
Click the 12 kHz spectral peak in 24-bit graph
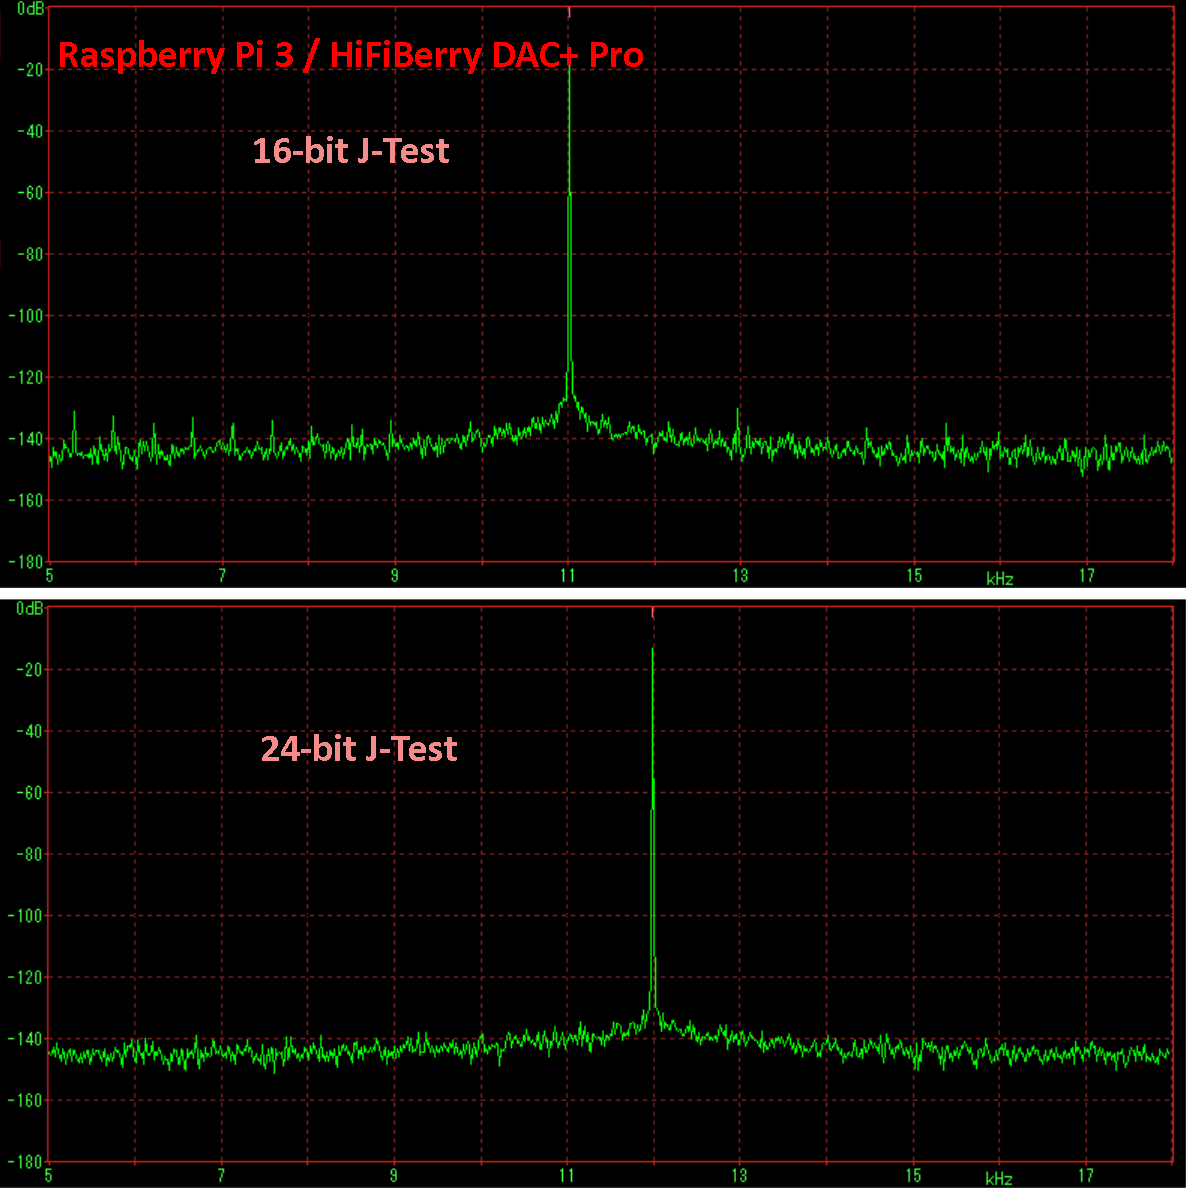pyautogui.click(x=652, y=826)
